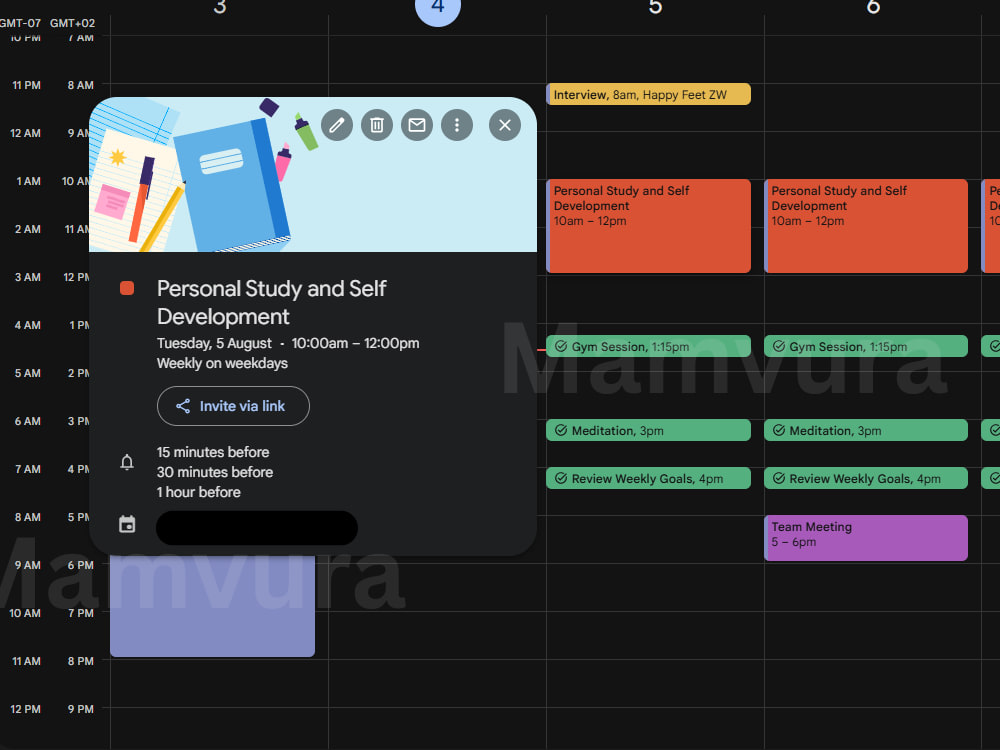Click the GMT-07 time zone label
The width and height of the screenshot is (1000, 750).
click(20, 23)
